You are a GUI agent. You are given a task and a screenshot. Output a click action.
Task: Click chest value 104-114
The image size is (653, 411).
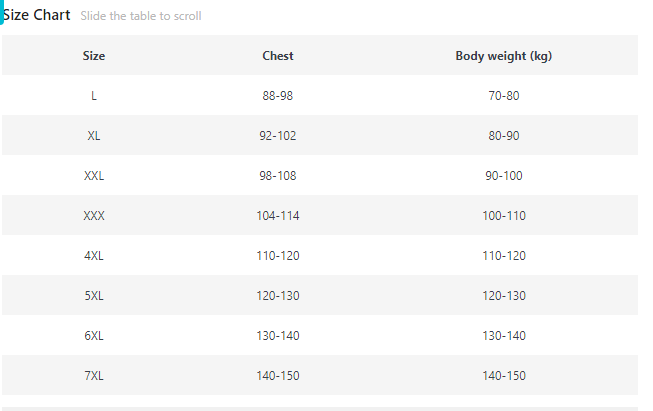(278, 216)
